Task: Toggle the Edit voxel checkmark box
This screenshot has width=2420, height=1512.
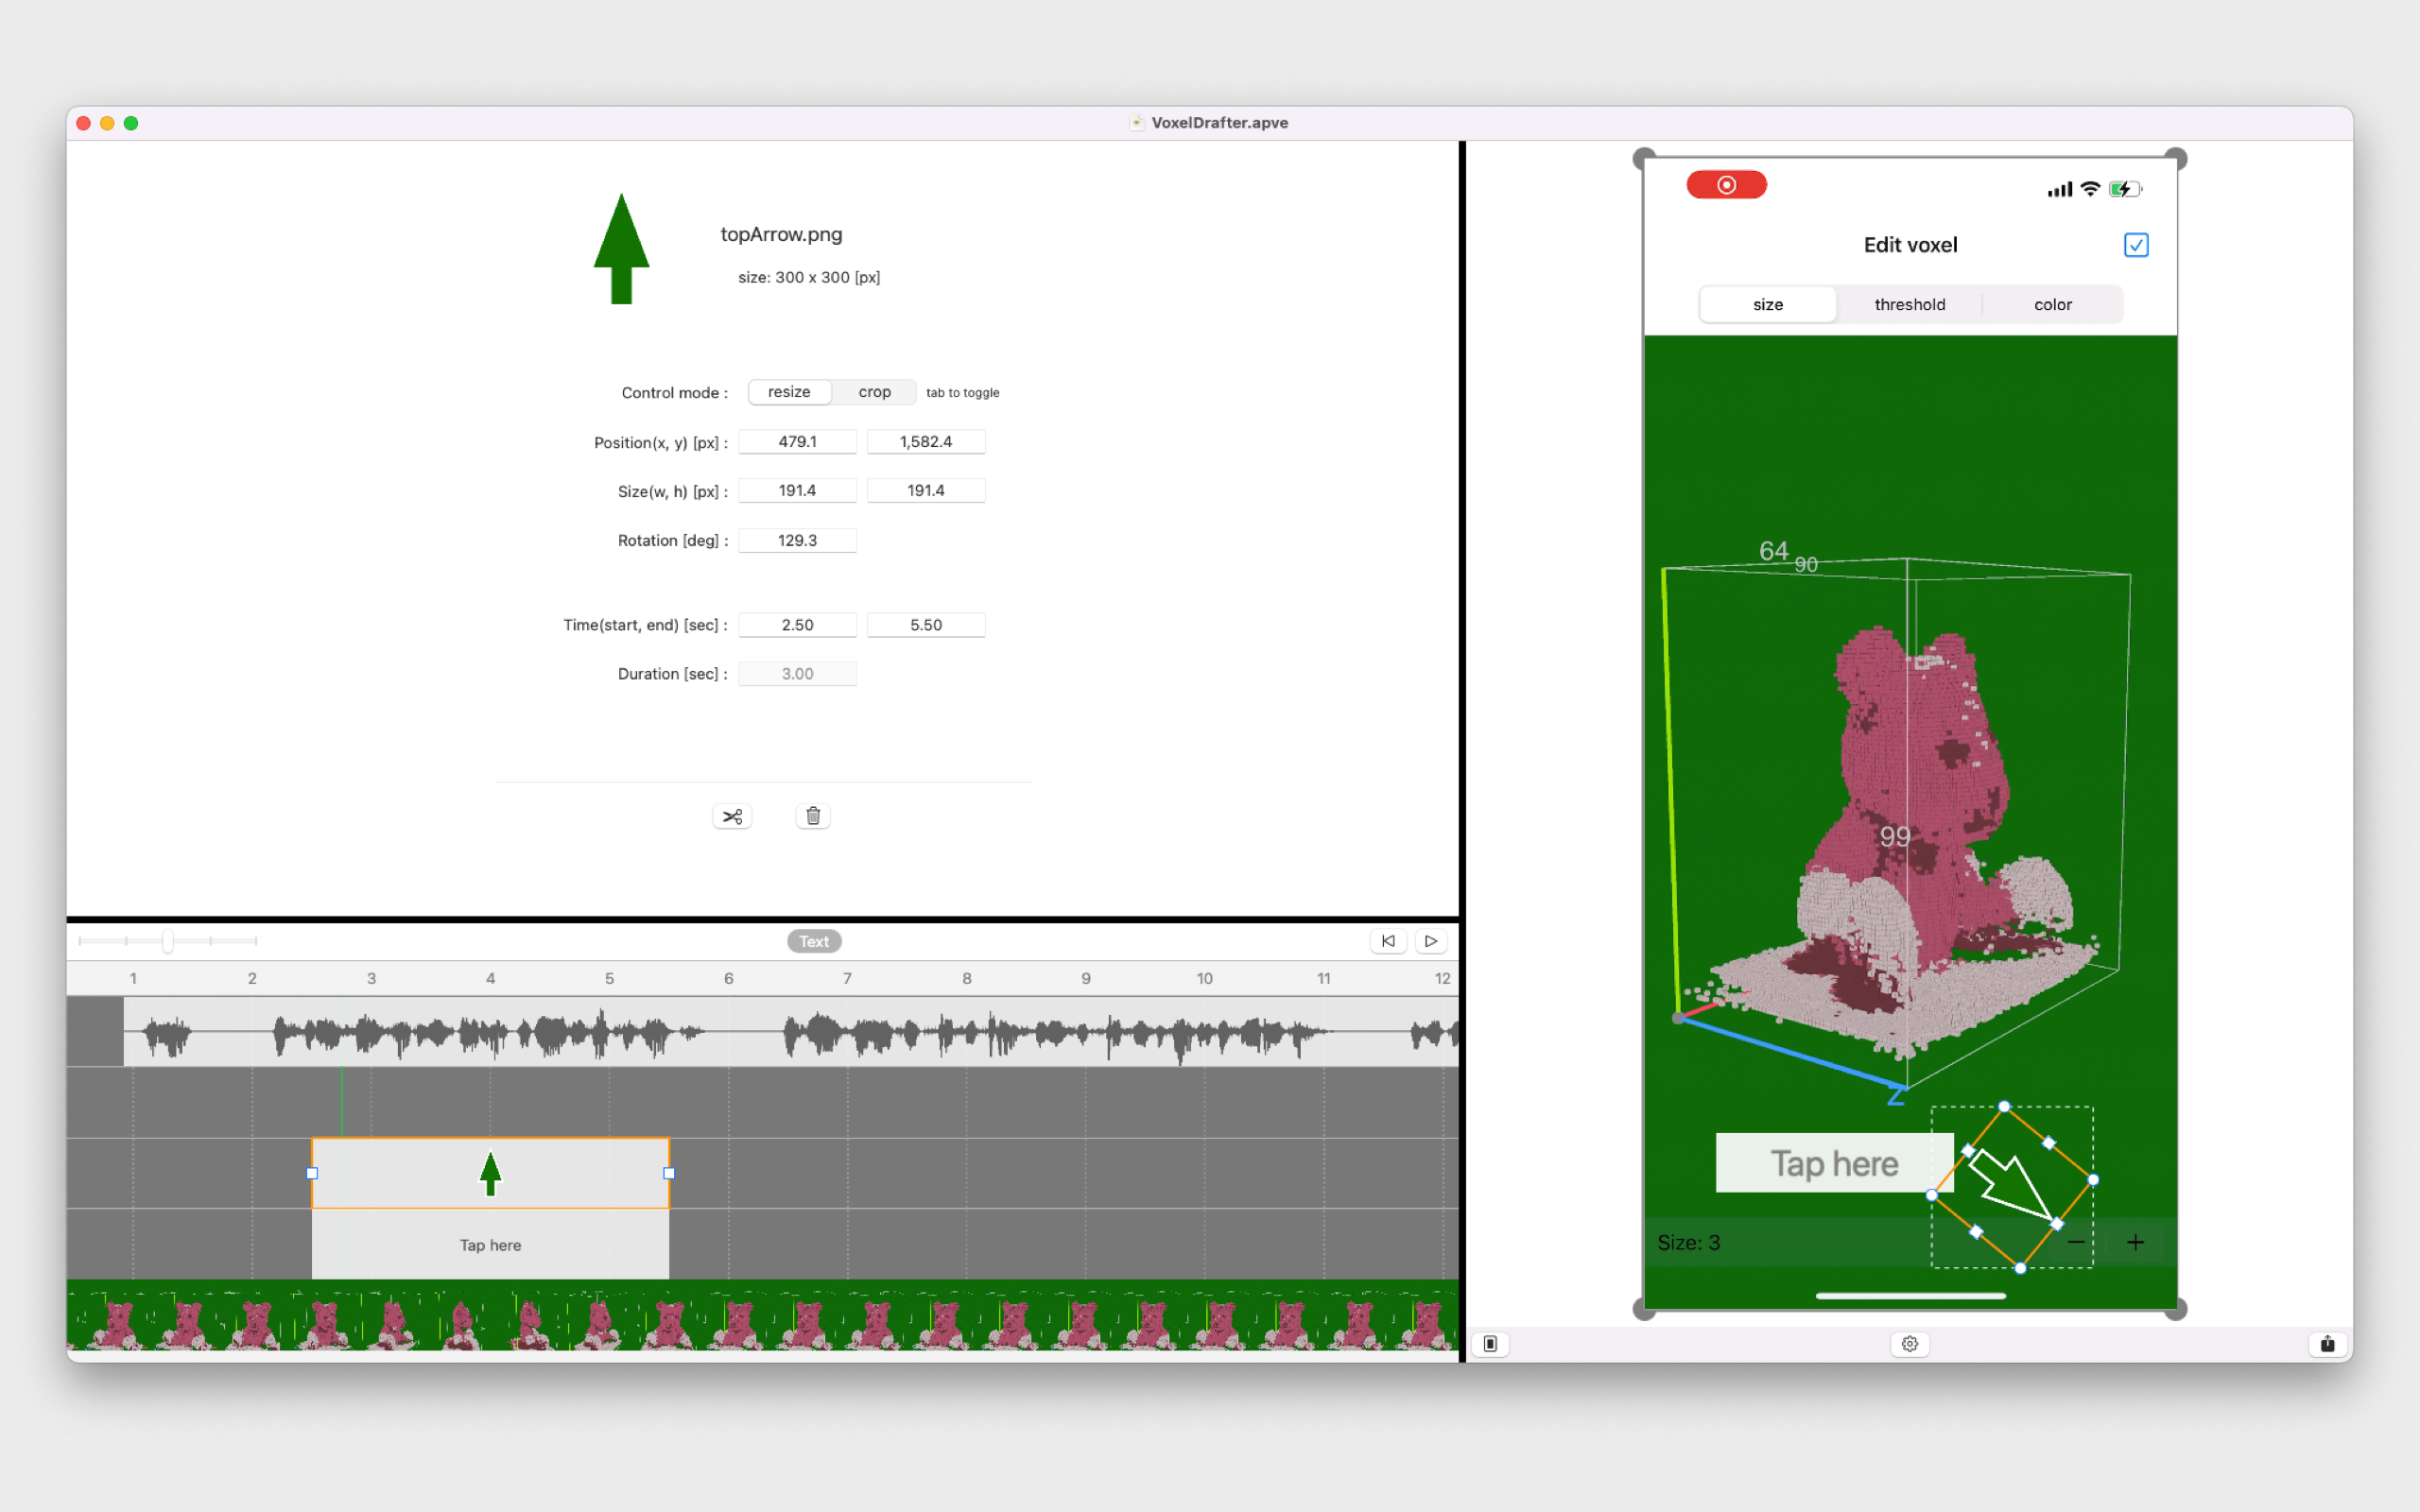Action: (2135, 245)
